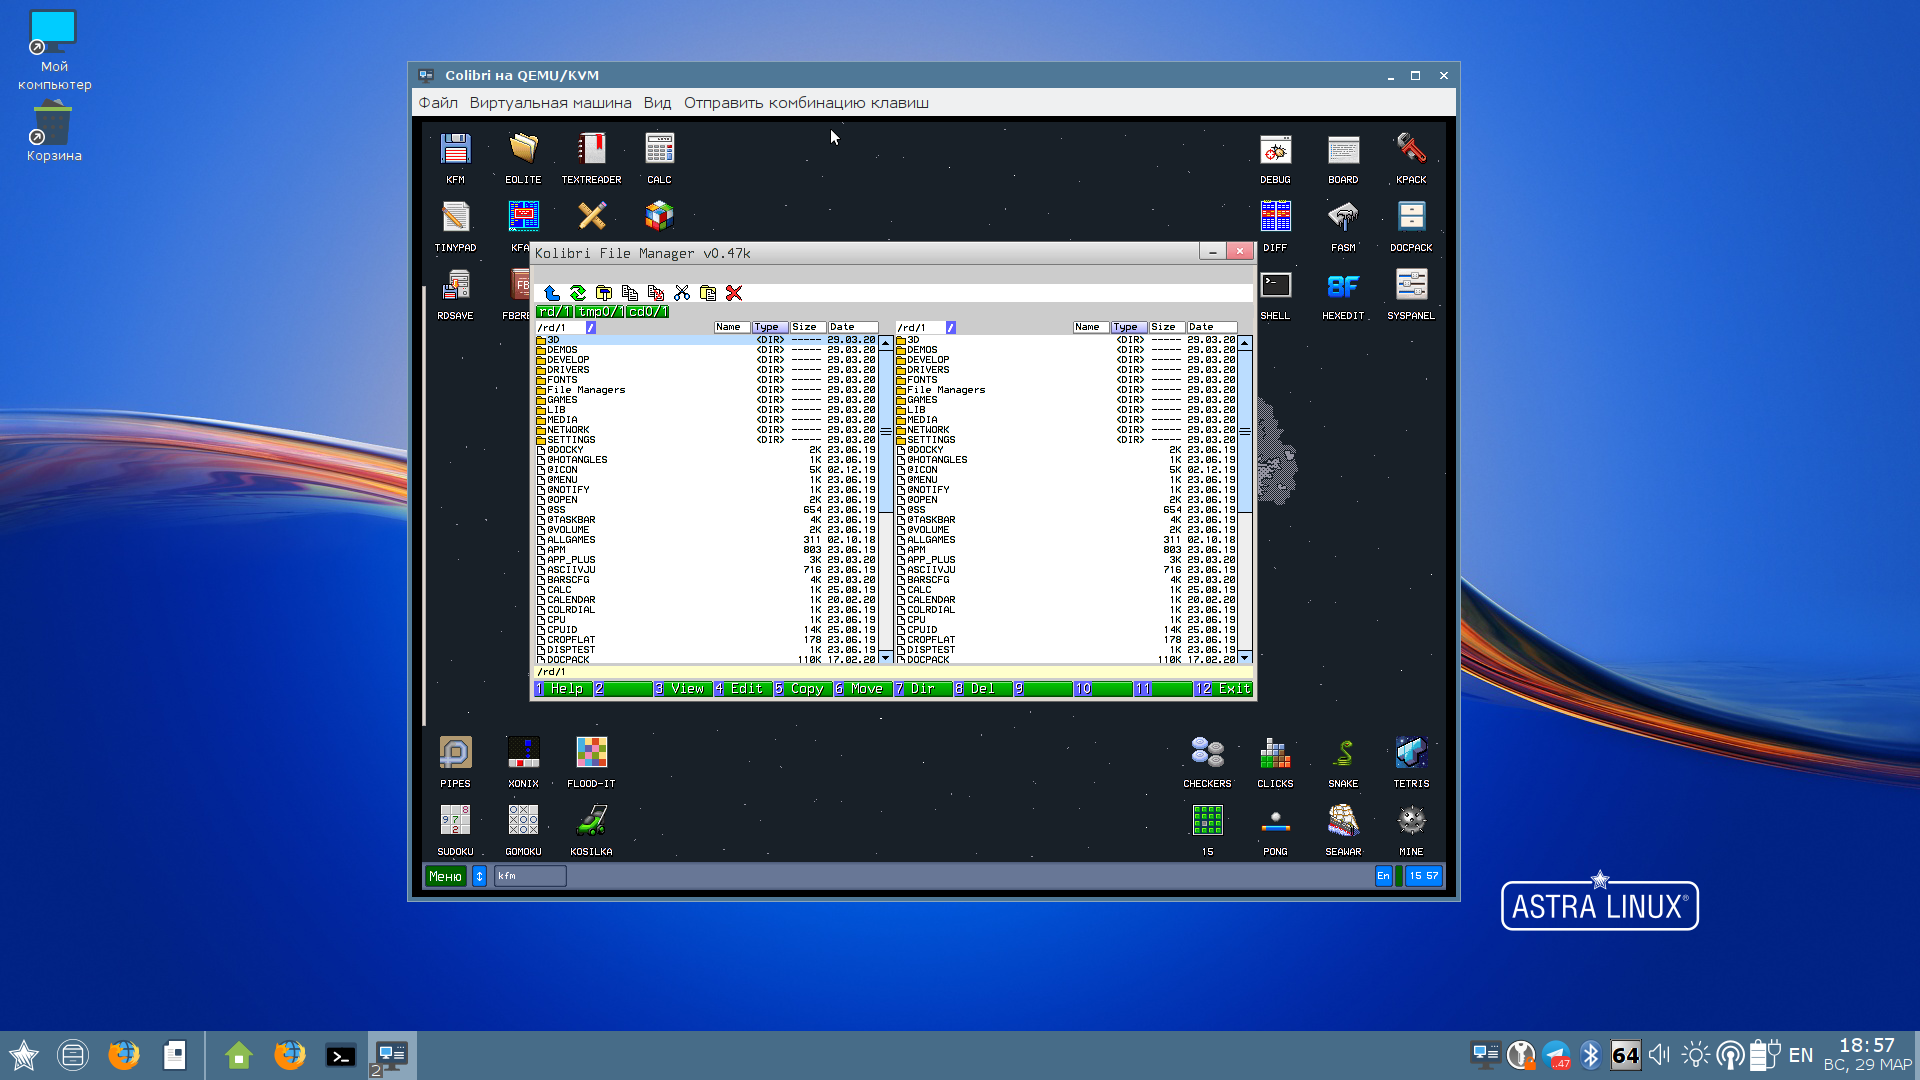This screenshot has width=1920, height=1080.
Task: Launch the DIFF desktop icon
Action: 1275,217
